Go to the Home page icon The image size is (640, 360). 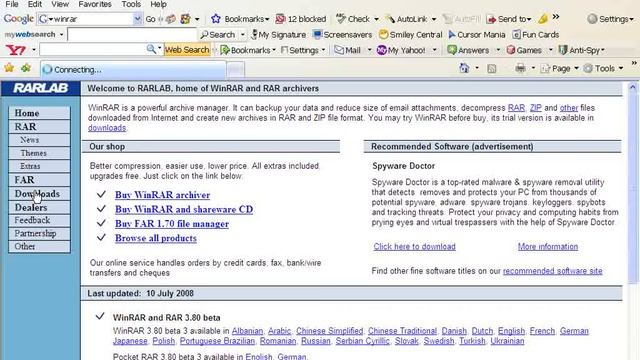coord(464,68)
